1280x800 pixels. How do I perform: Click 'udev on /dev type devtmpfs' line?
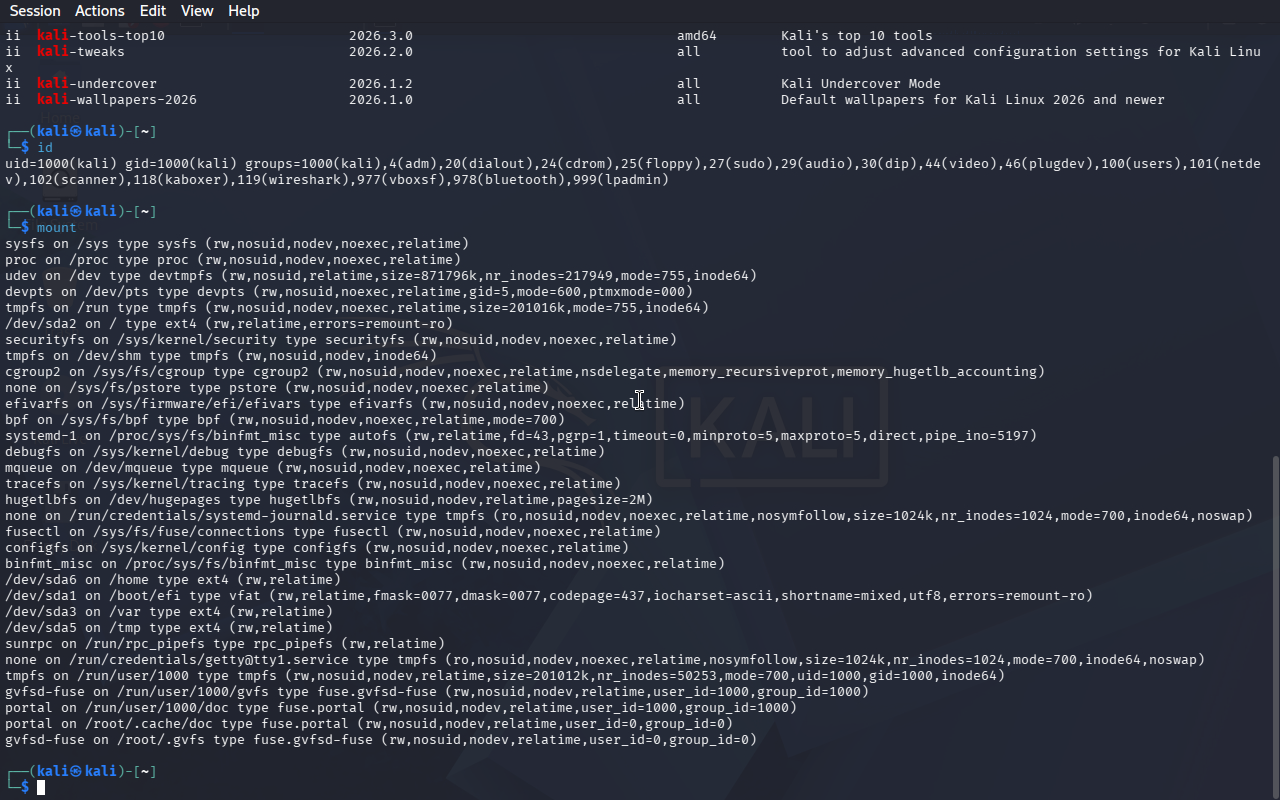(381, 276)
